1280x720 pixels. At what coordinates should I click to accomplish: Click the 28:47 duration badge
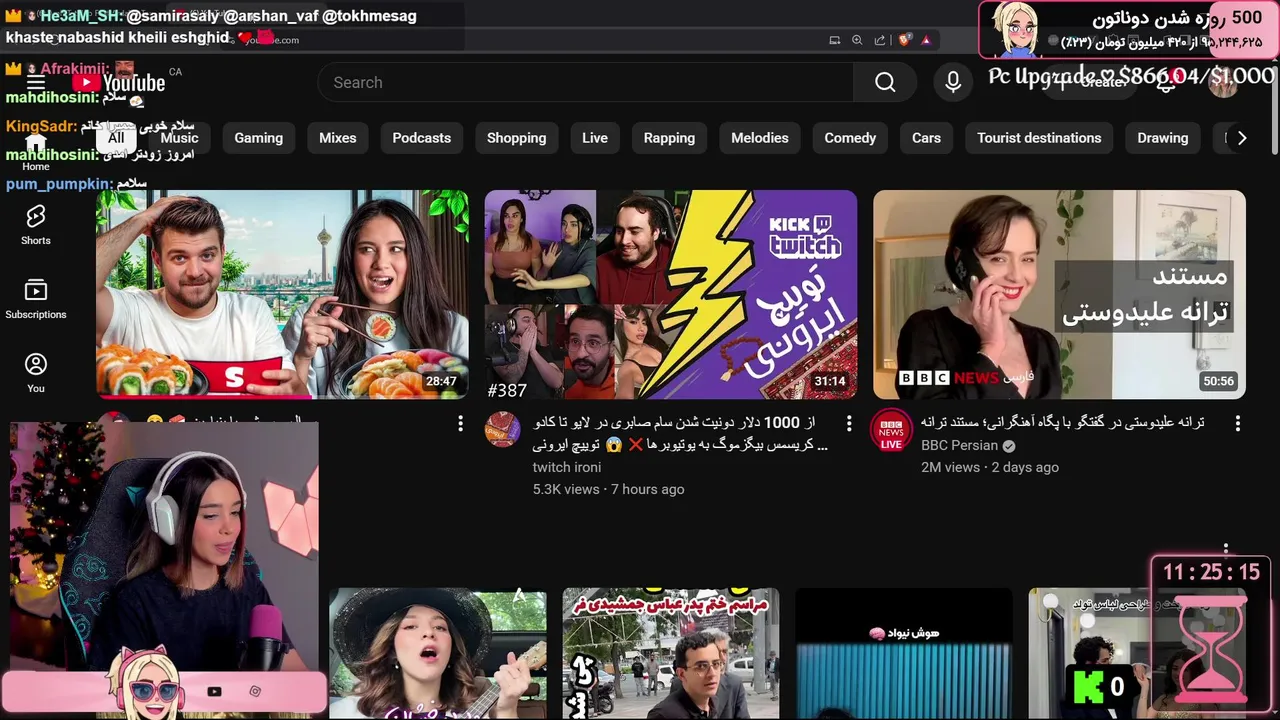click(440, 381)
